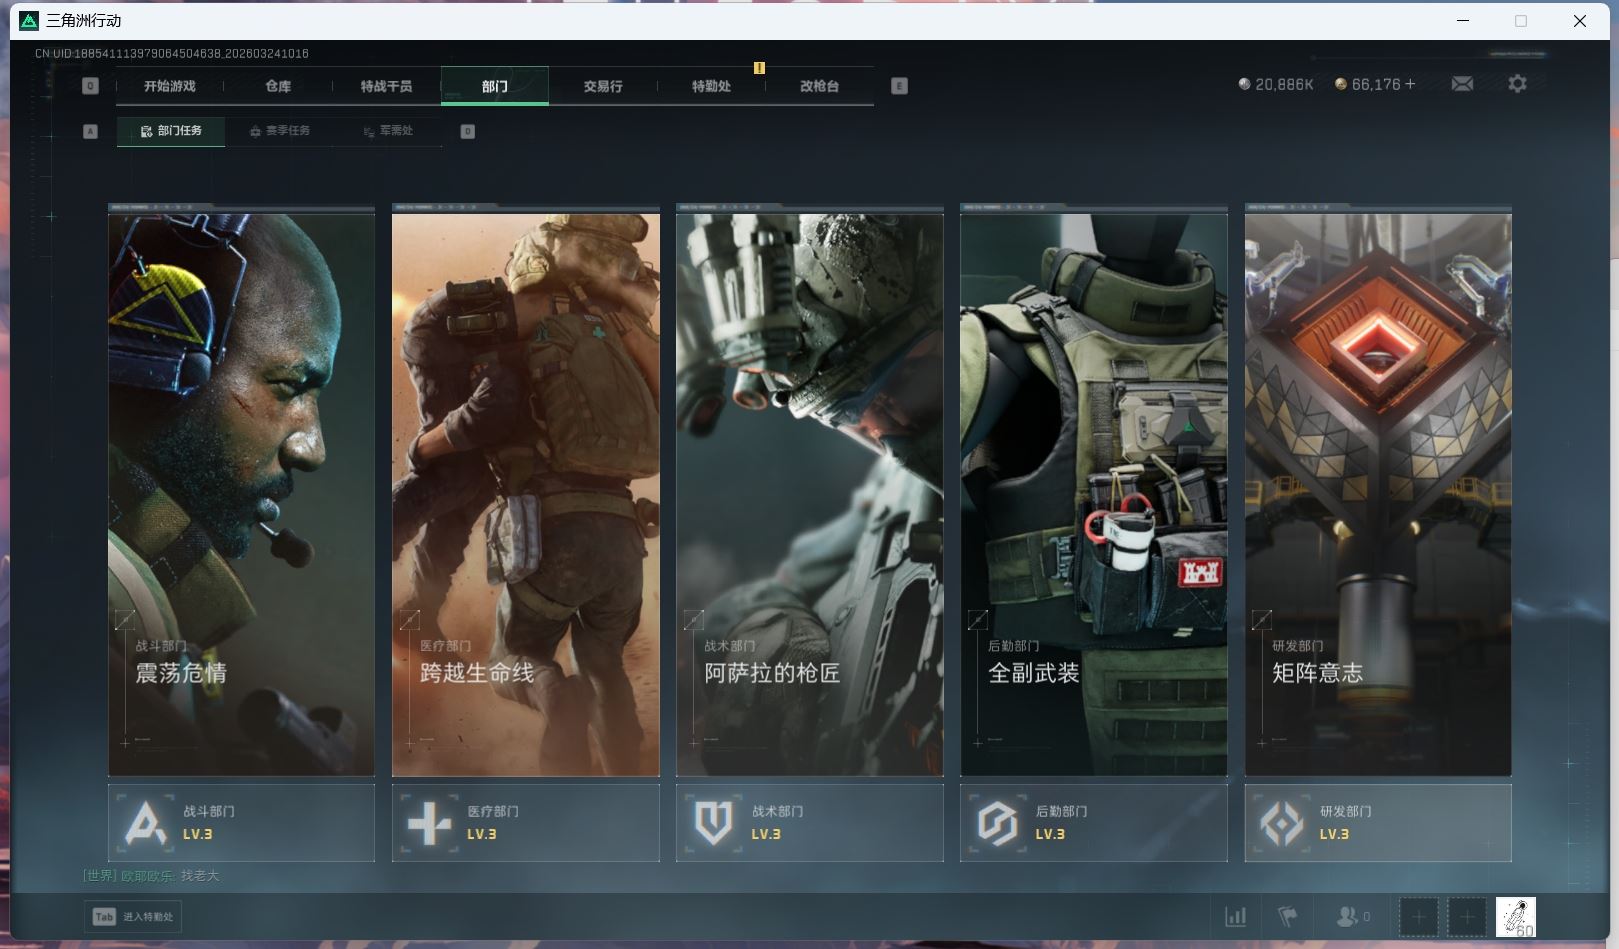The height and width of the screenshot is (949, 1619).
Task: Click the first empty squad slot plus
Action: point(1418,916)
